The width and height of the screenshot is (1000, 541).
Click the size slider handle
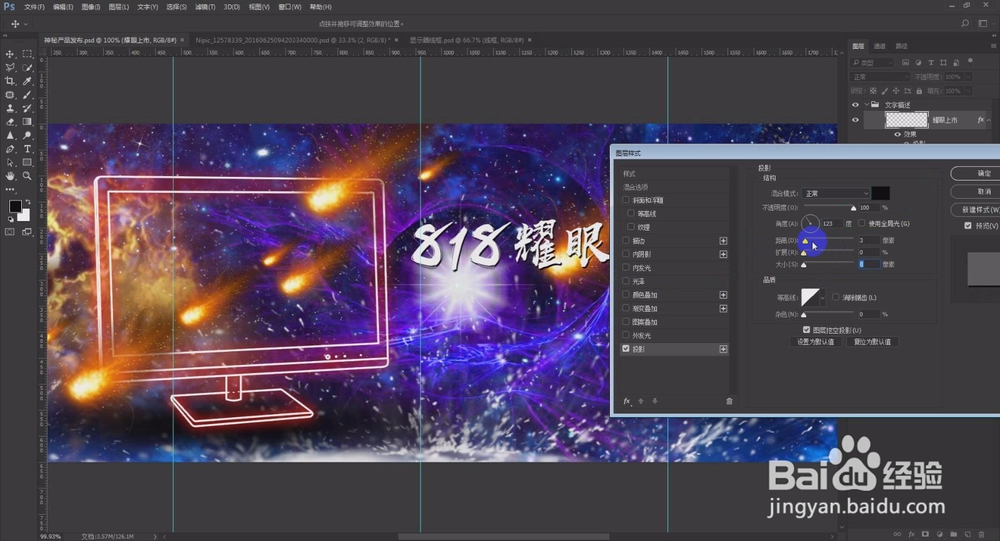pos(804,265)
